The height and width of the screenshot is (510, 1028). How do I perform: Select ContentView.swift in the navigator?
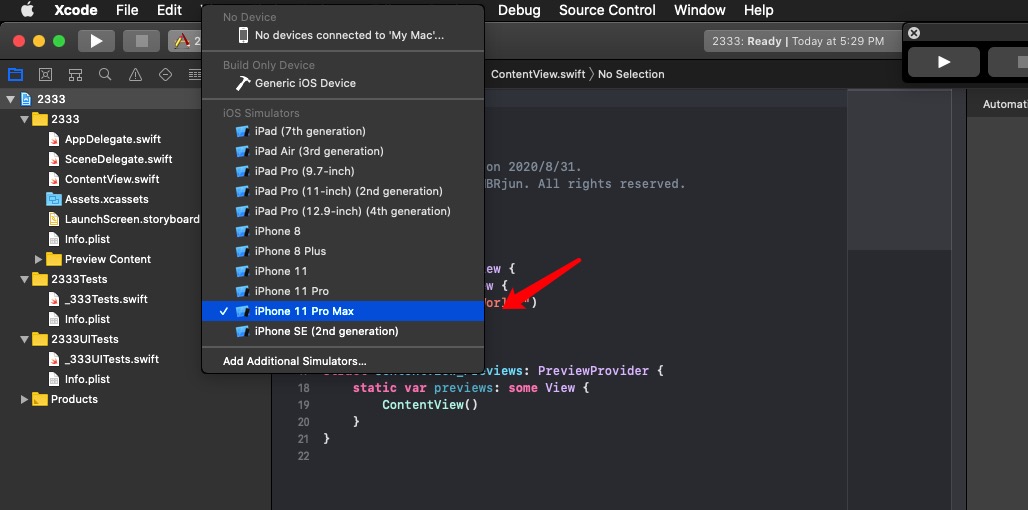pyautogui.click(x=112, y=179)
